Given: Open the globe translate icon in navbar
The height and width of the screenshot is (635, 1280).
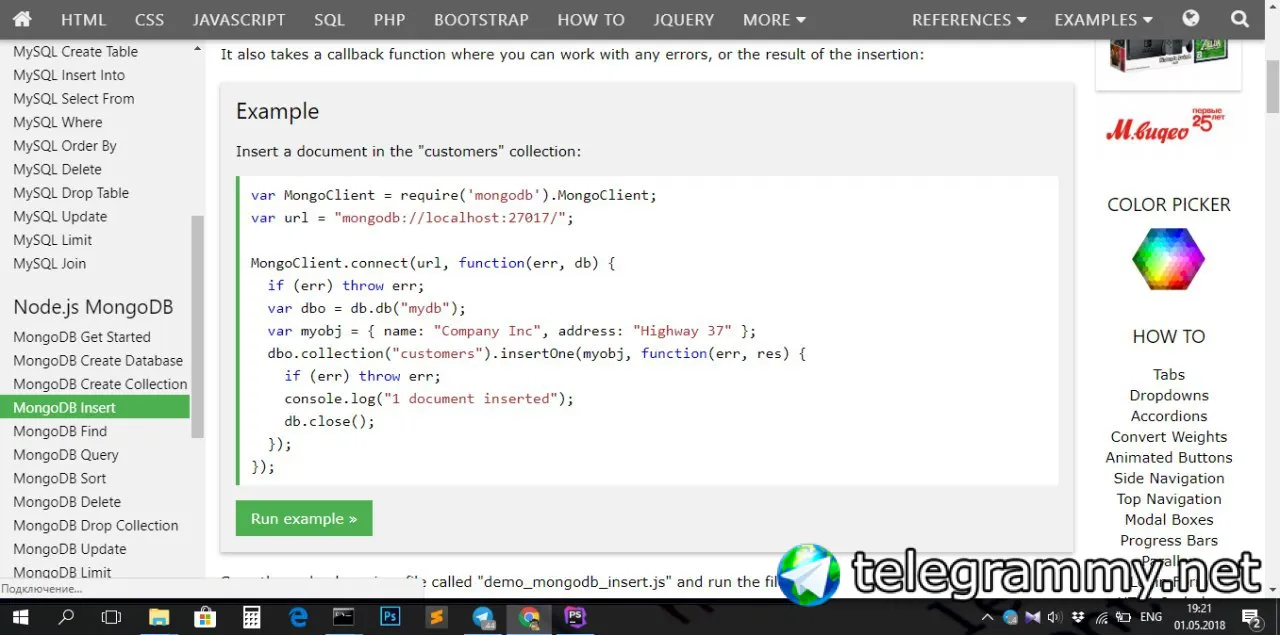Looking at the screenshot, I should coord(1190,19).
